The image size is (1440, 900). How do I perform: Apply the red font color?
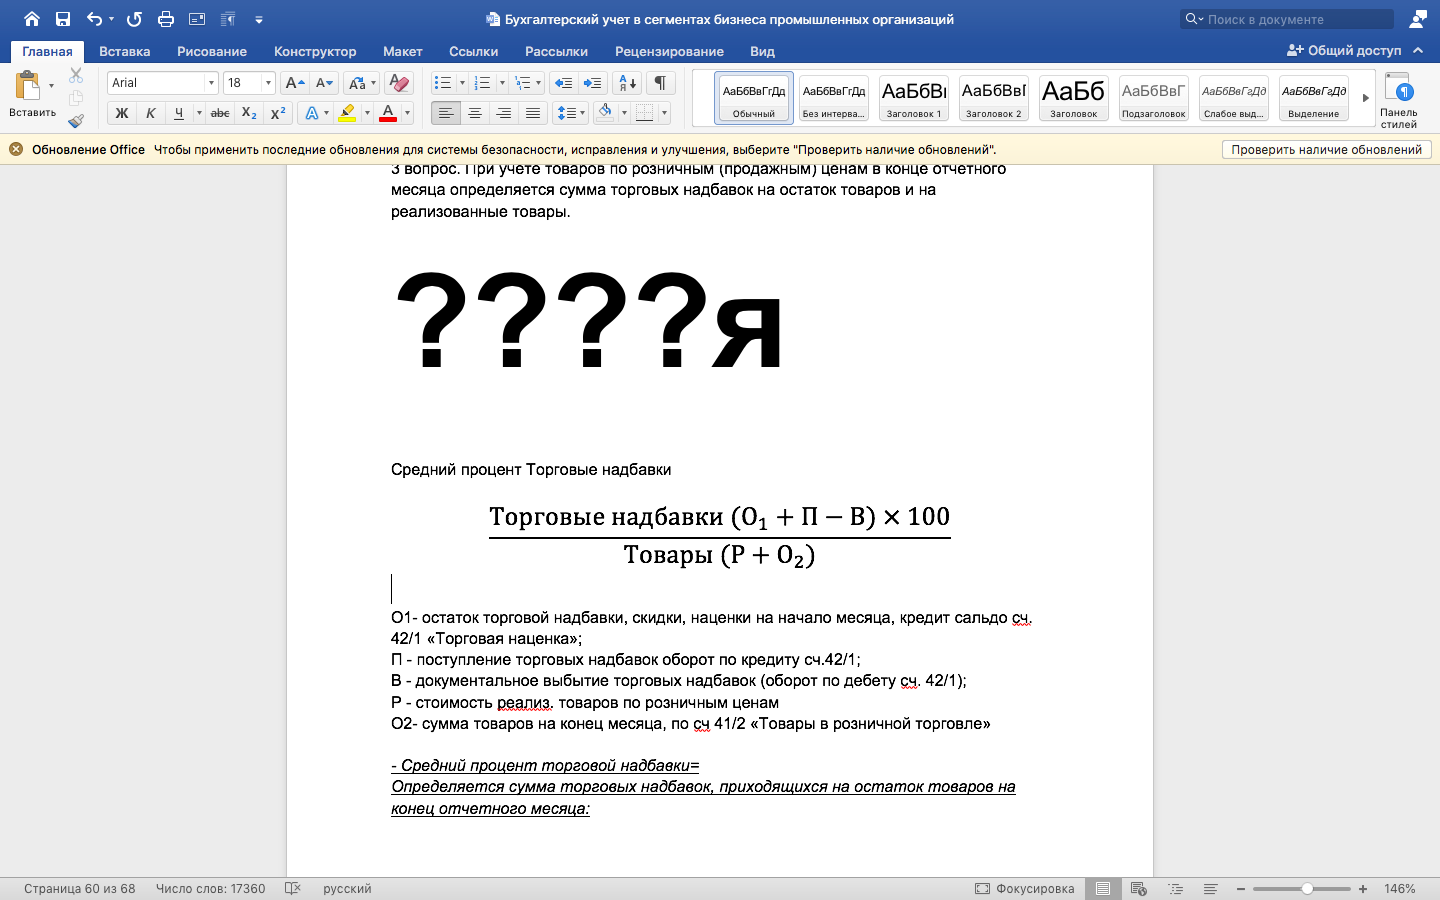pos(388,113)
